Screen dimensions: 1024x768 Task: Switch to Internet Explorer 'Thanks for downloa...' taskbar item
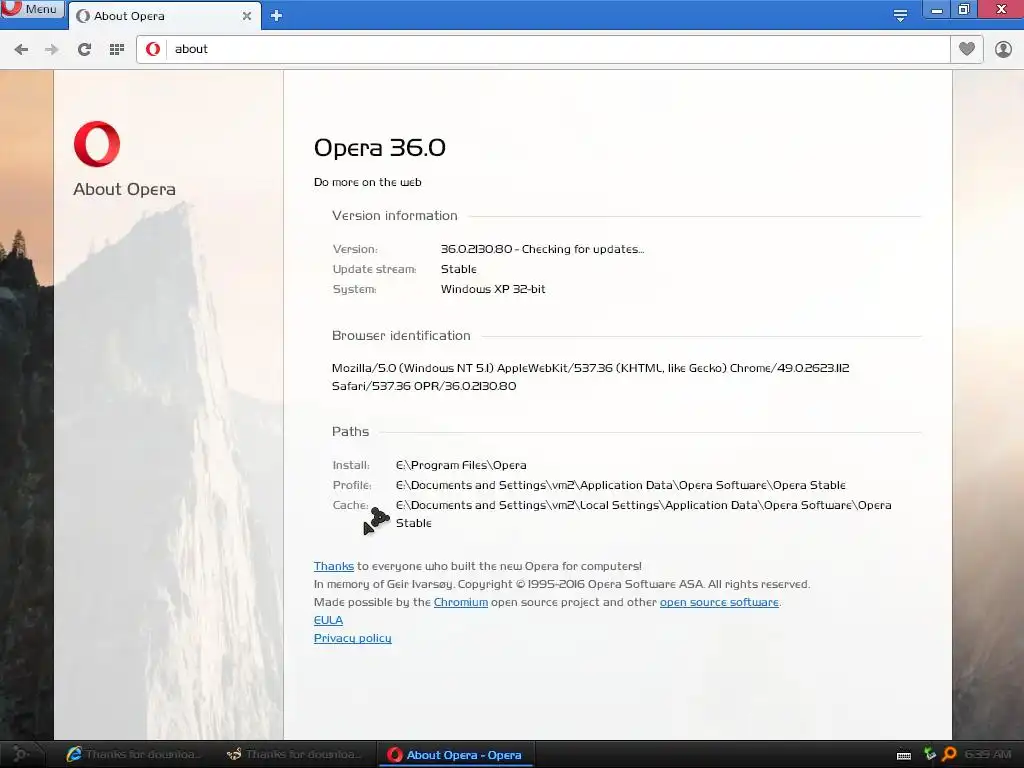pyautogui.click(x=134, y=754)
